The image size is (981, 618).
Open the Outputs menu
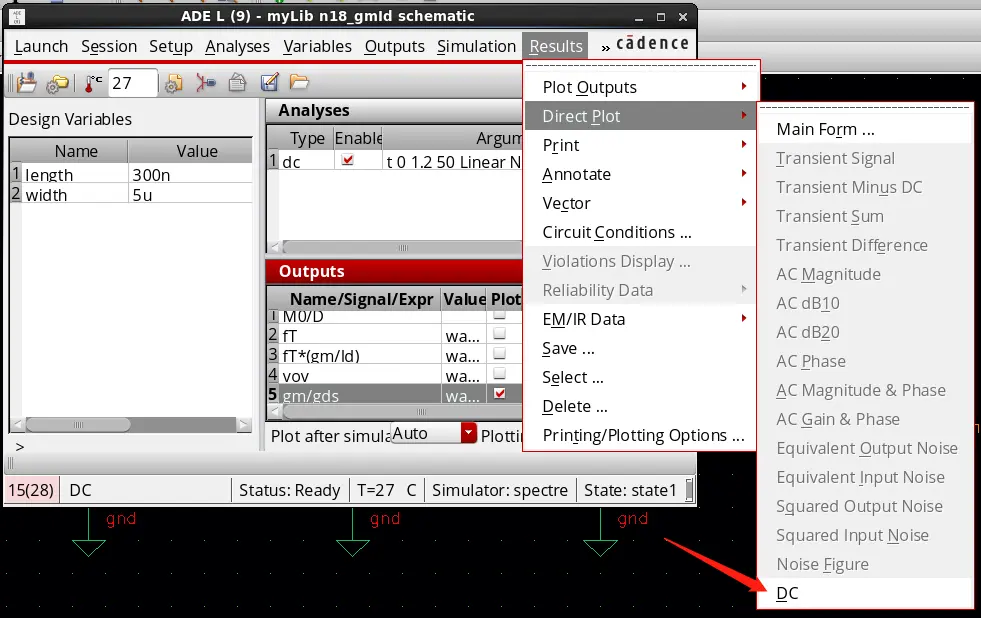[394, 46]
